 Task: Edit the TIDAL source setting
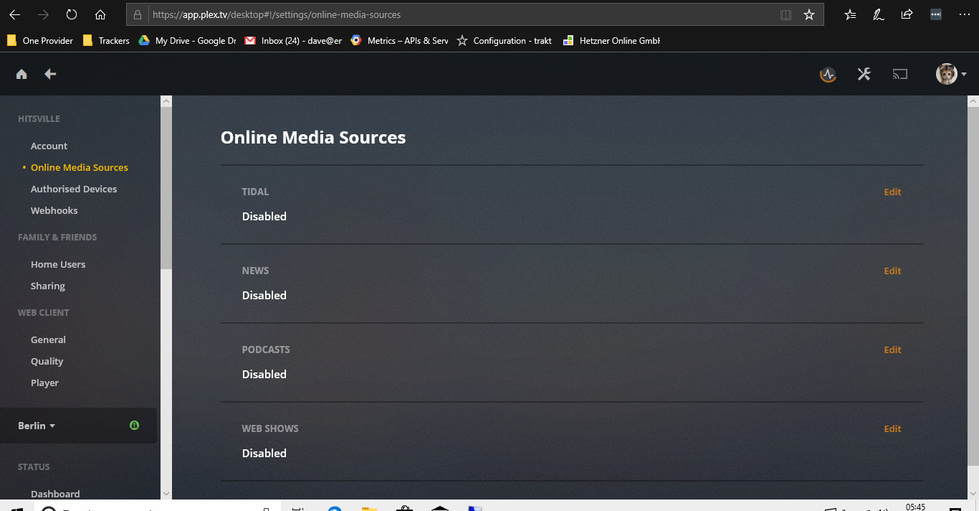[892, 192]
